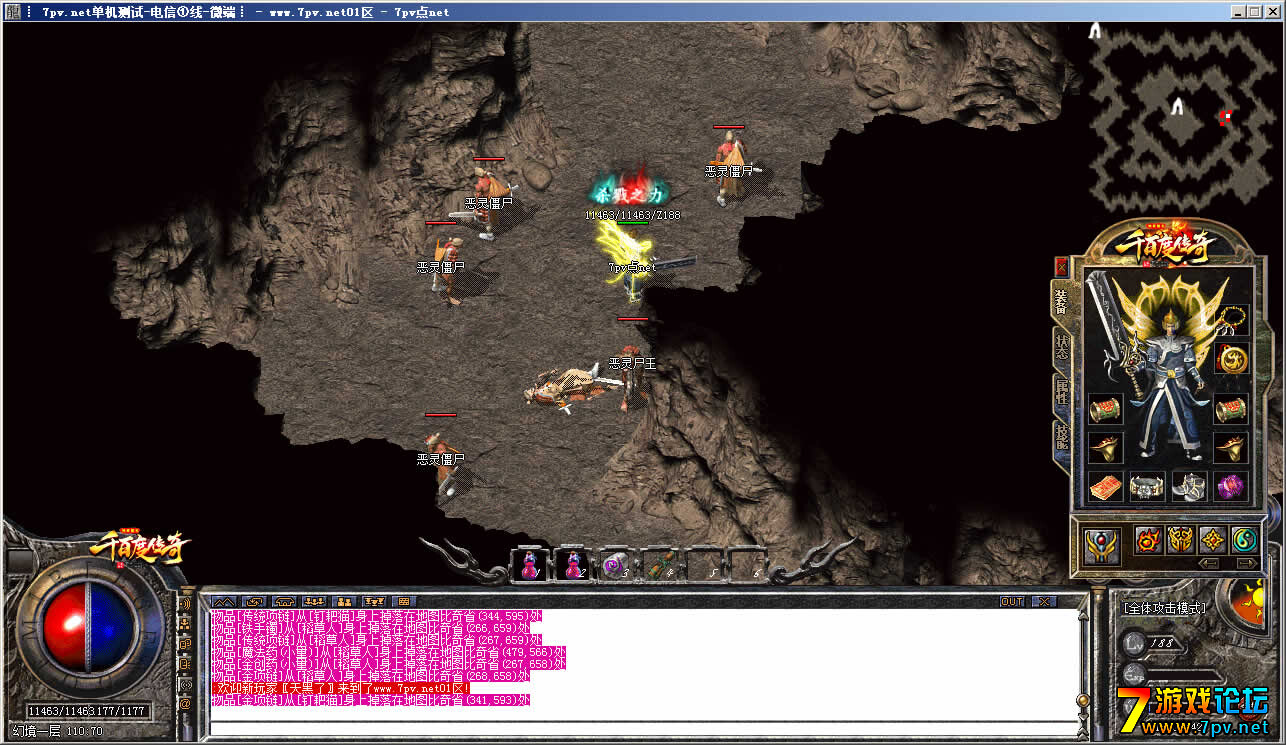Use the potion in quick slot 1
This screenshot has width=1286, height=745.
pos(528,565)
